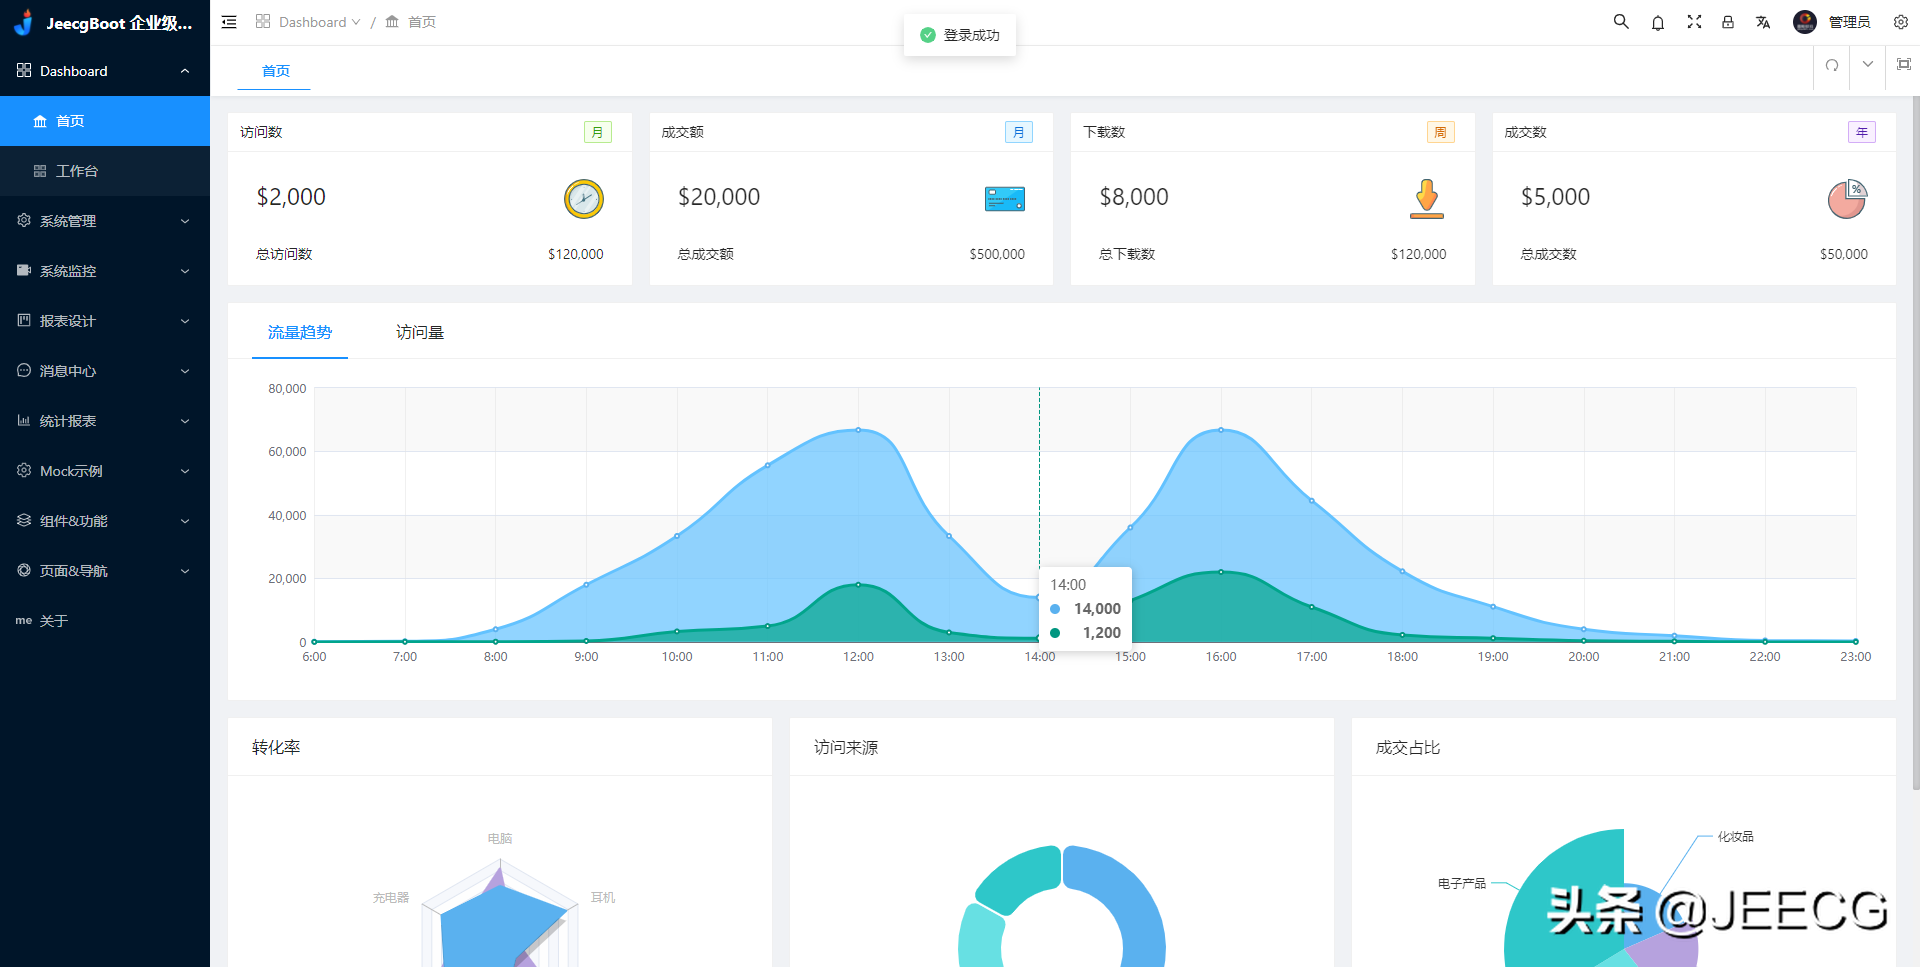Open the tab options dropdown arrow

click(x=1868, y=65)
